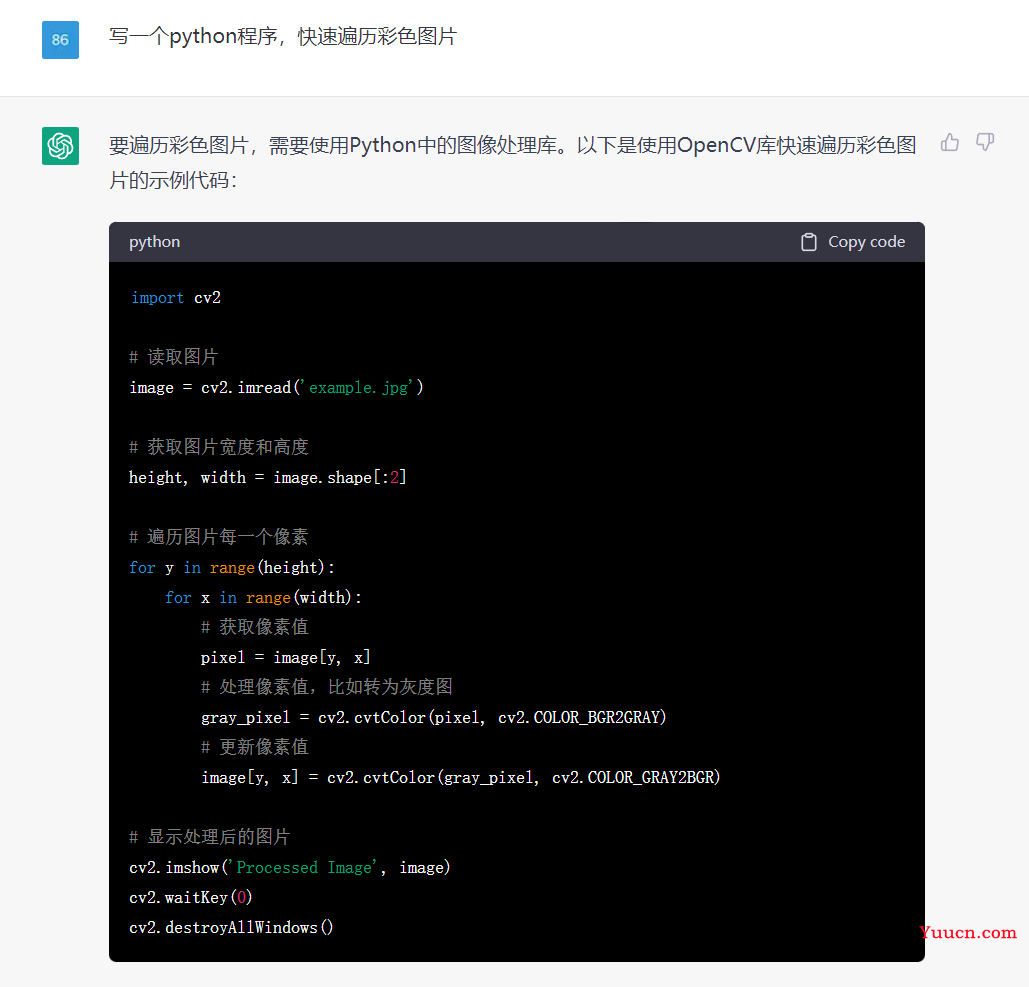The width and height of the screenshot is (1029, 987).
Task: Click the 'pixel = image[y, x]' line
Action: coord(285,658)
